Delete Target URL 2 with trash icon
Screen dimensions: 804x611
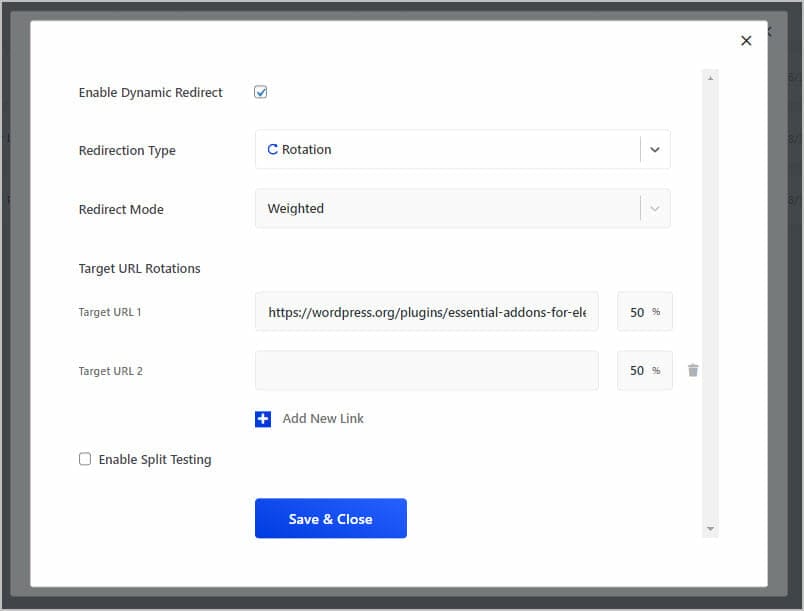(x=693, y=370)
